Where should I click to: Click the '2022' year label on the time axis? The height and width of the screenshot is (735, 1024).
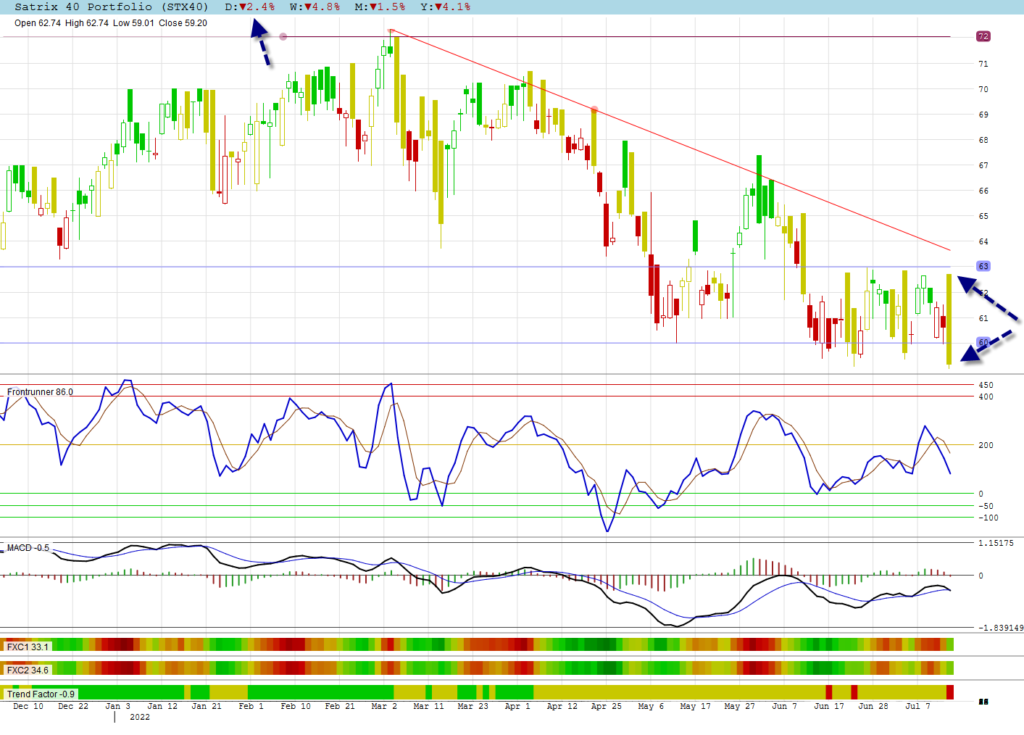pos(140,717)
